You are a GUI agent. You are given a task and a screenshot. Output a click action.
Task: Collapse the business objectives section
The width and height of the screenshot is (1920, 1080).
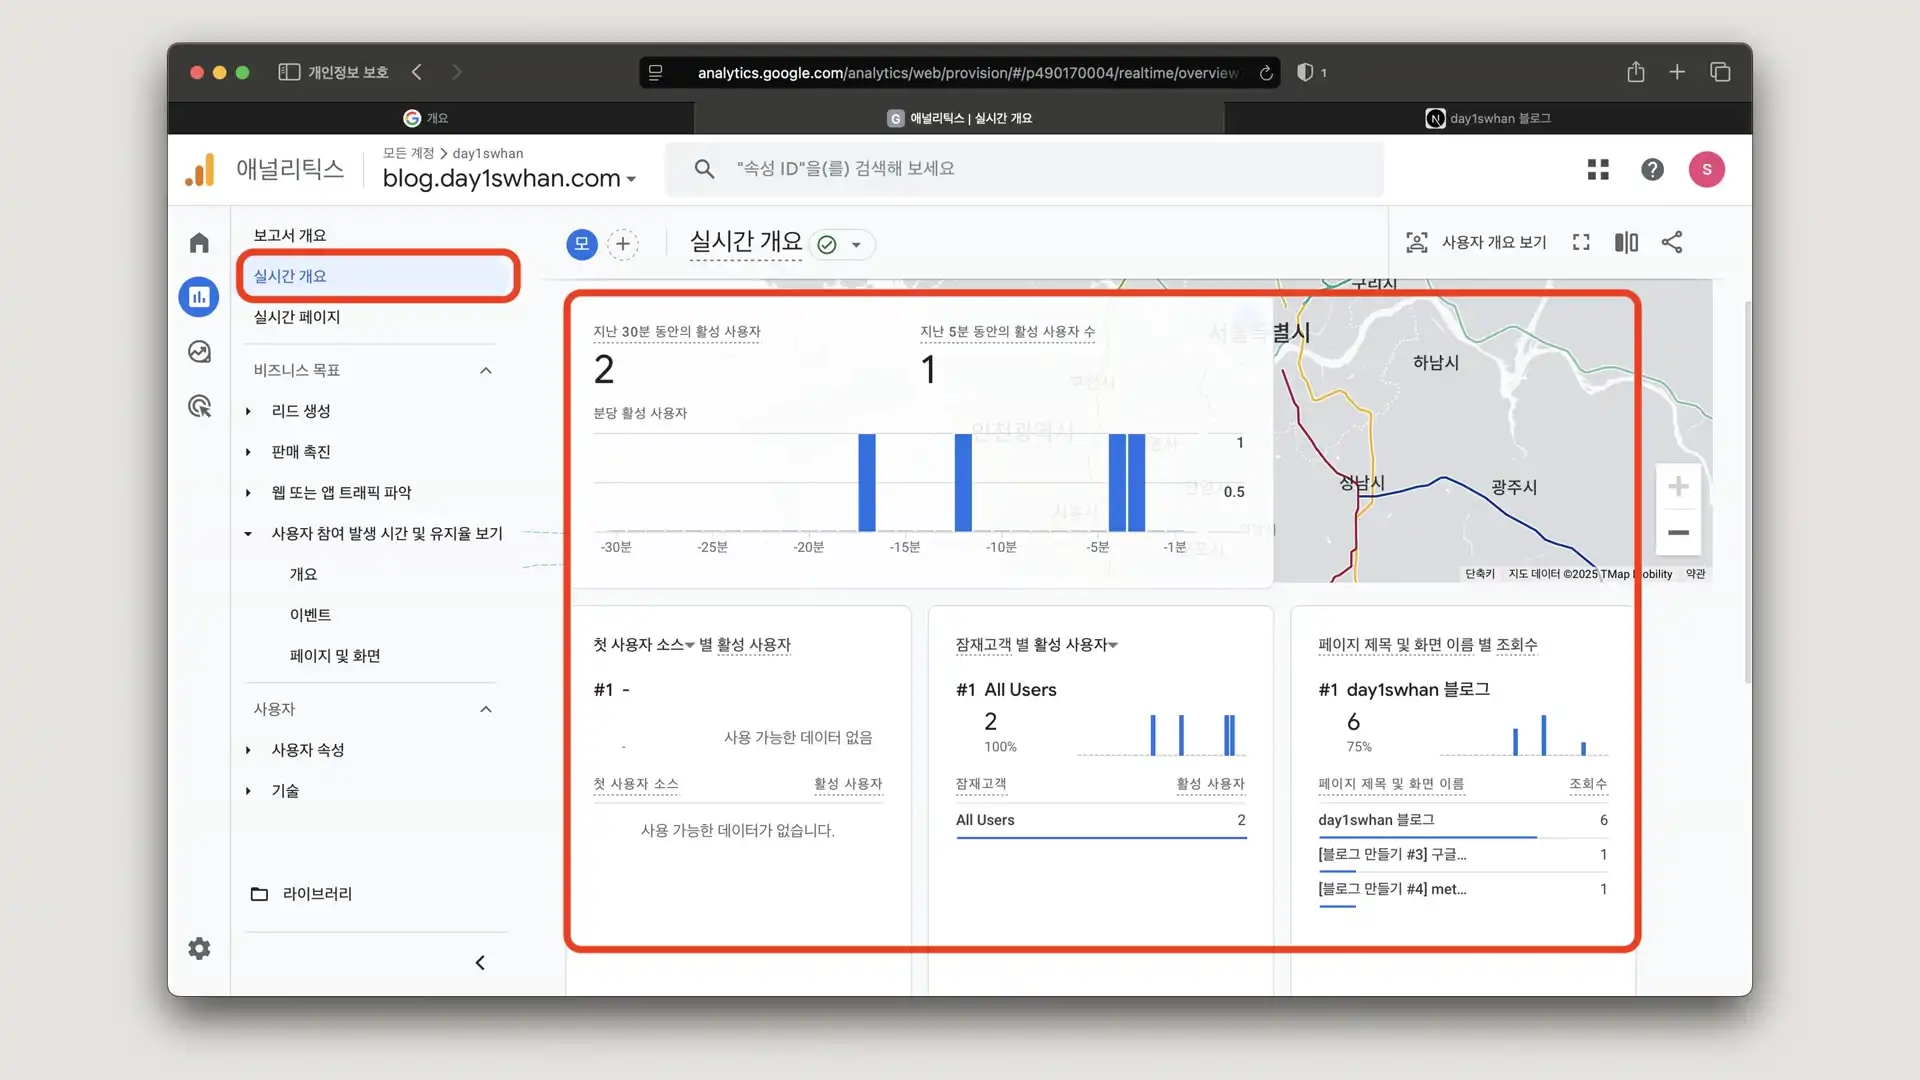pyautogui.click(x=485, y=370)
